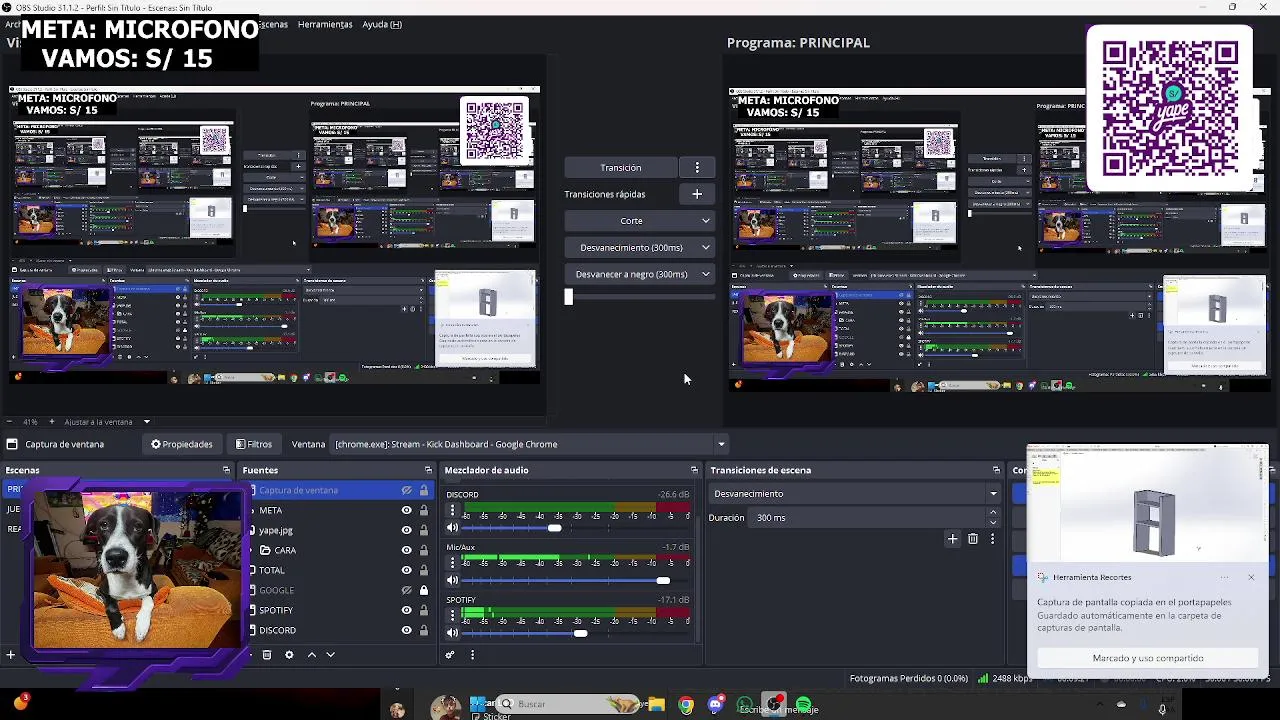Open Corte quick transition dropdown arrow
Image resolution: width=1280 pixels, height=720 pixels.
705,221
